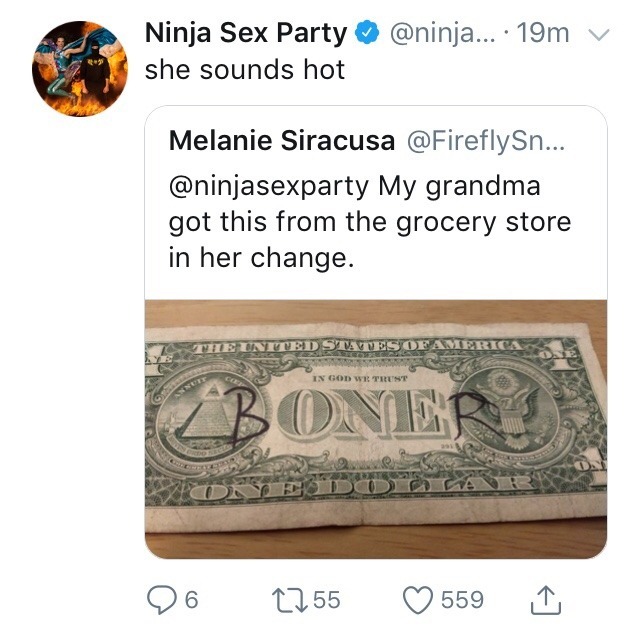The height and width of the screenshot is (629, 639).
Task: Click the 19m timestamp
Action: pos(545,33)
